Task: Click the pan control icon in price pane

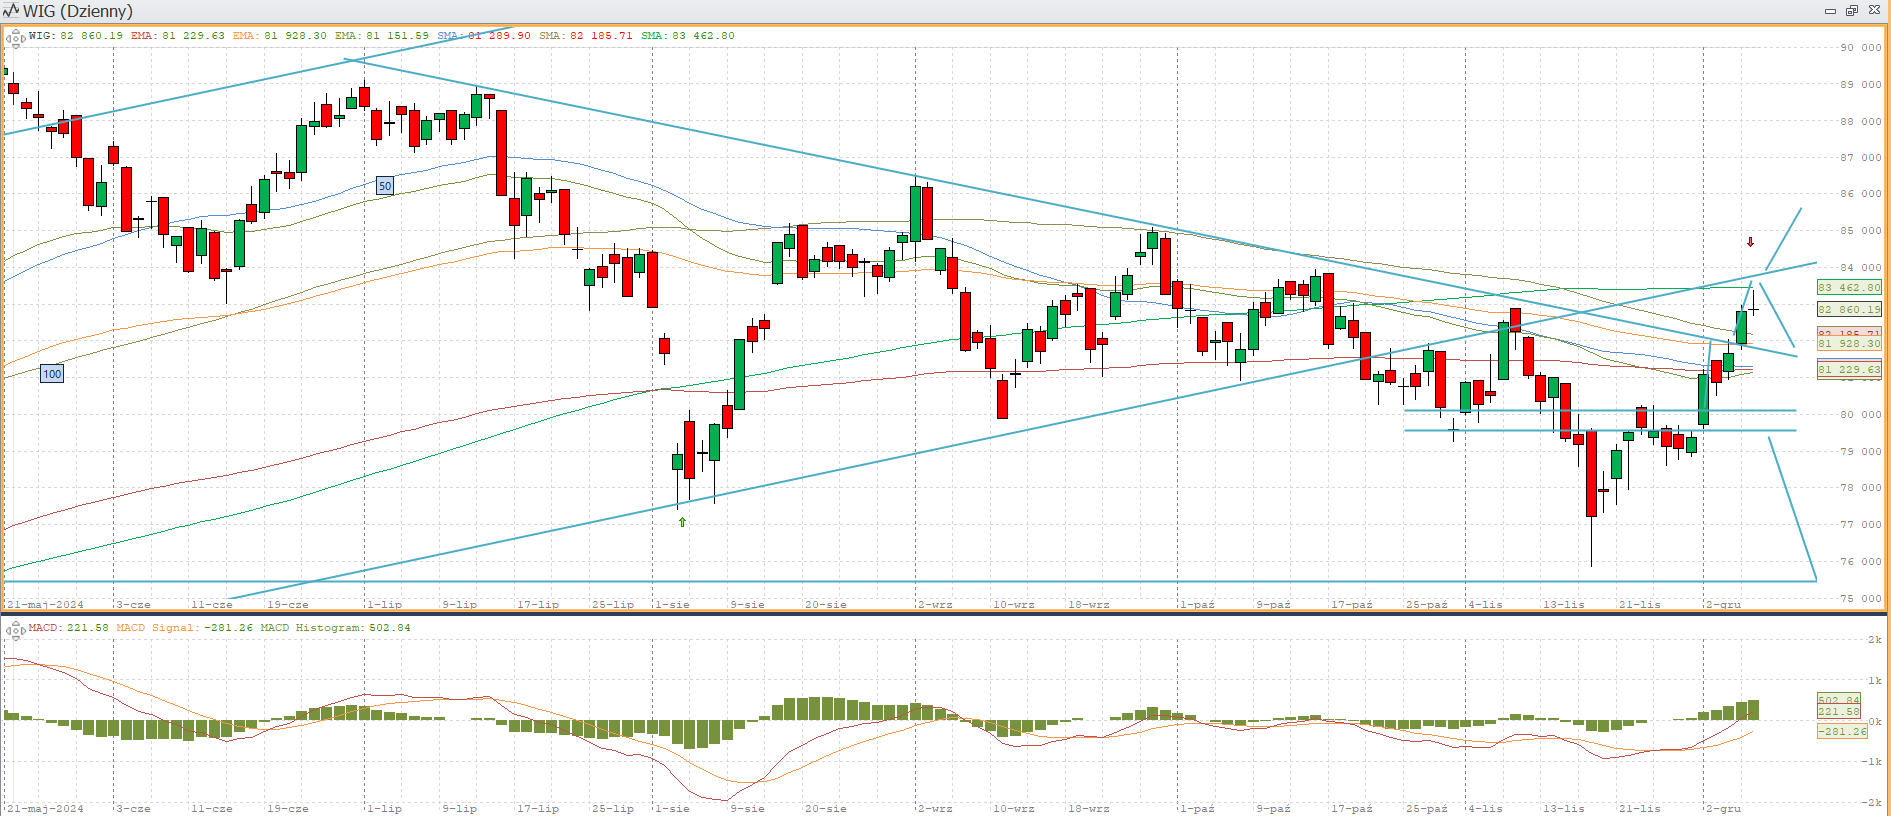Action: point(15,39)
